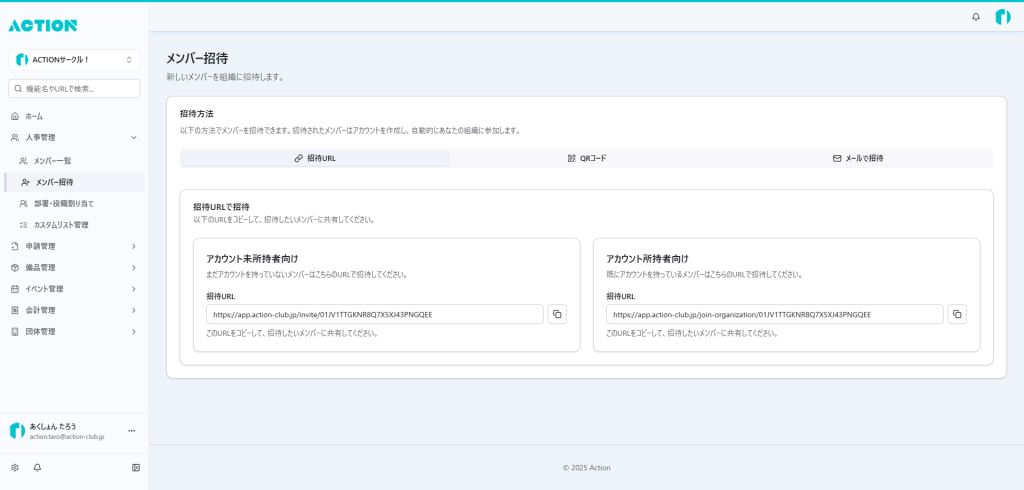Click the profile avatar in top right

point(1002,17)
